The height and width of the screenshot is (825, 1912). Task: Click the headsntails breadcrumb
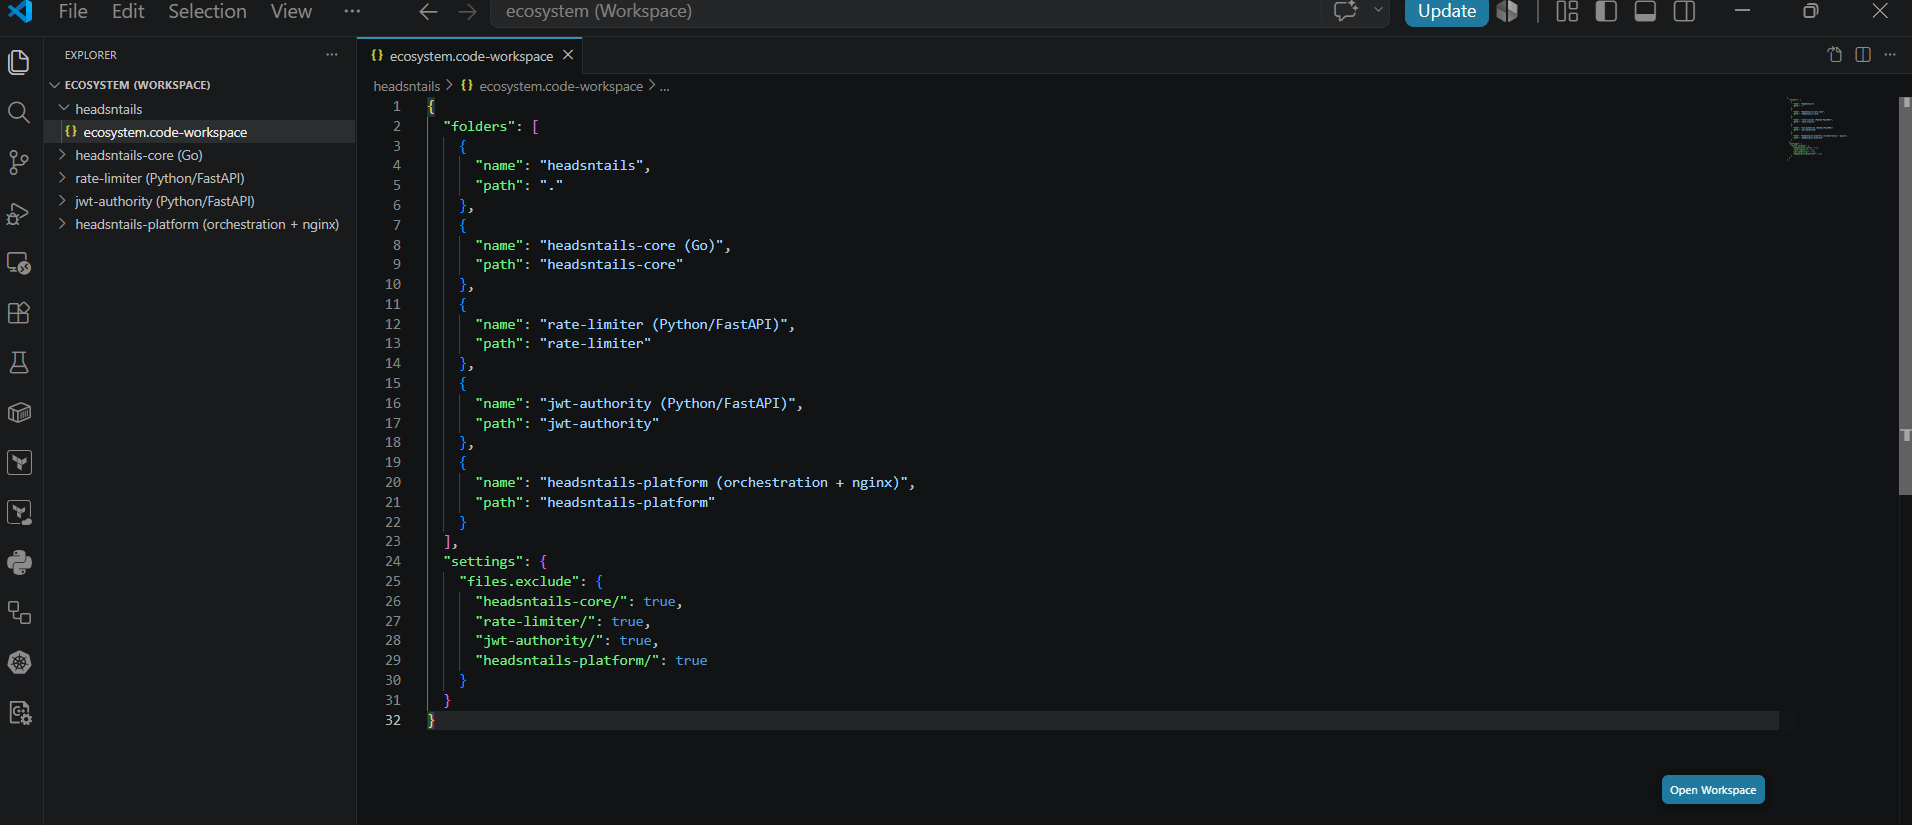[407, 86]
